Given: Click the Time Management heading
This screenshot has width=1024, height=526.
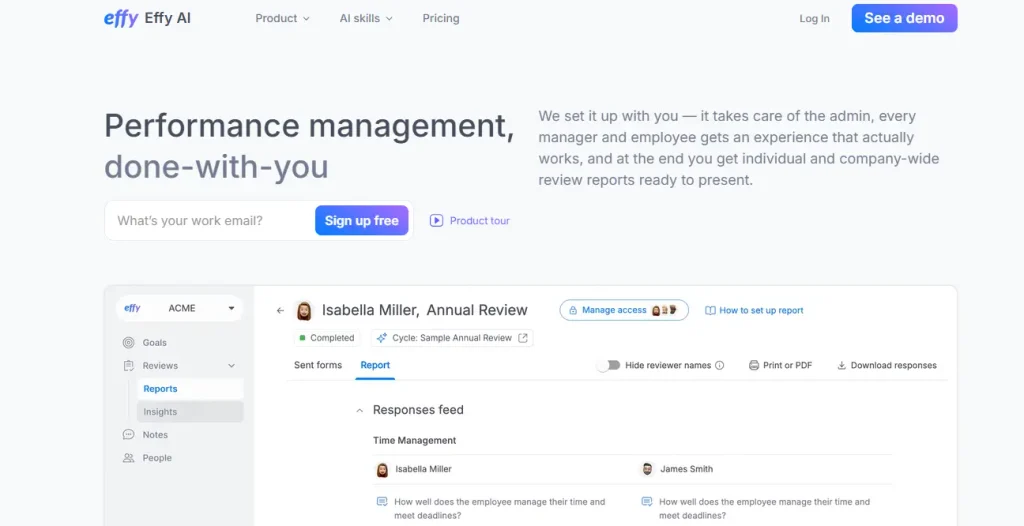Looking at the screenshot, I should tap(415, 440).
